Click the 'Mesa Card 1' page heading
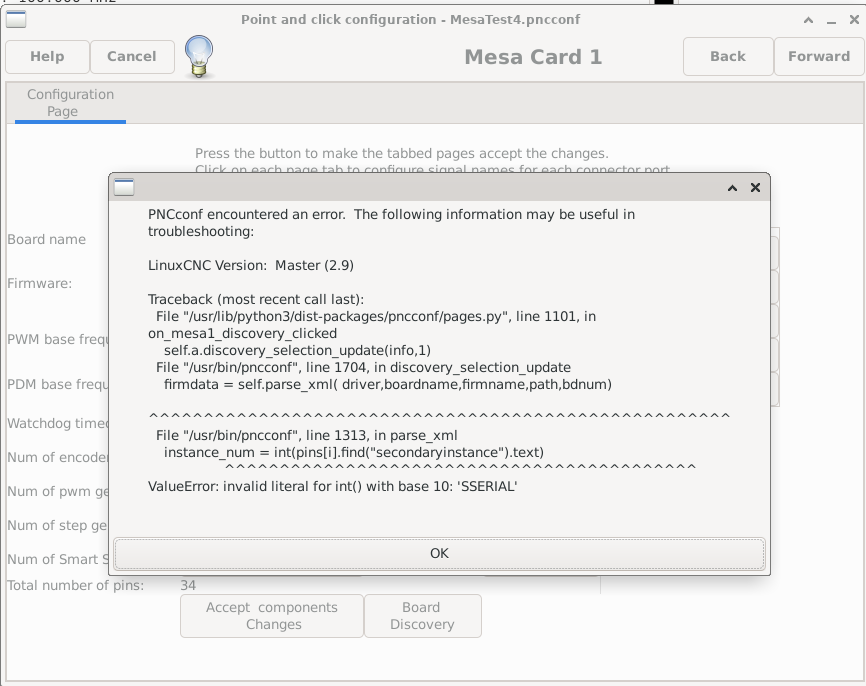This screenshot has height=686, width=866. 533,57
